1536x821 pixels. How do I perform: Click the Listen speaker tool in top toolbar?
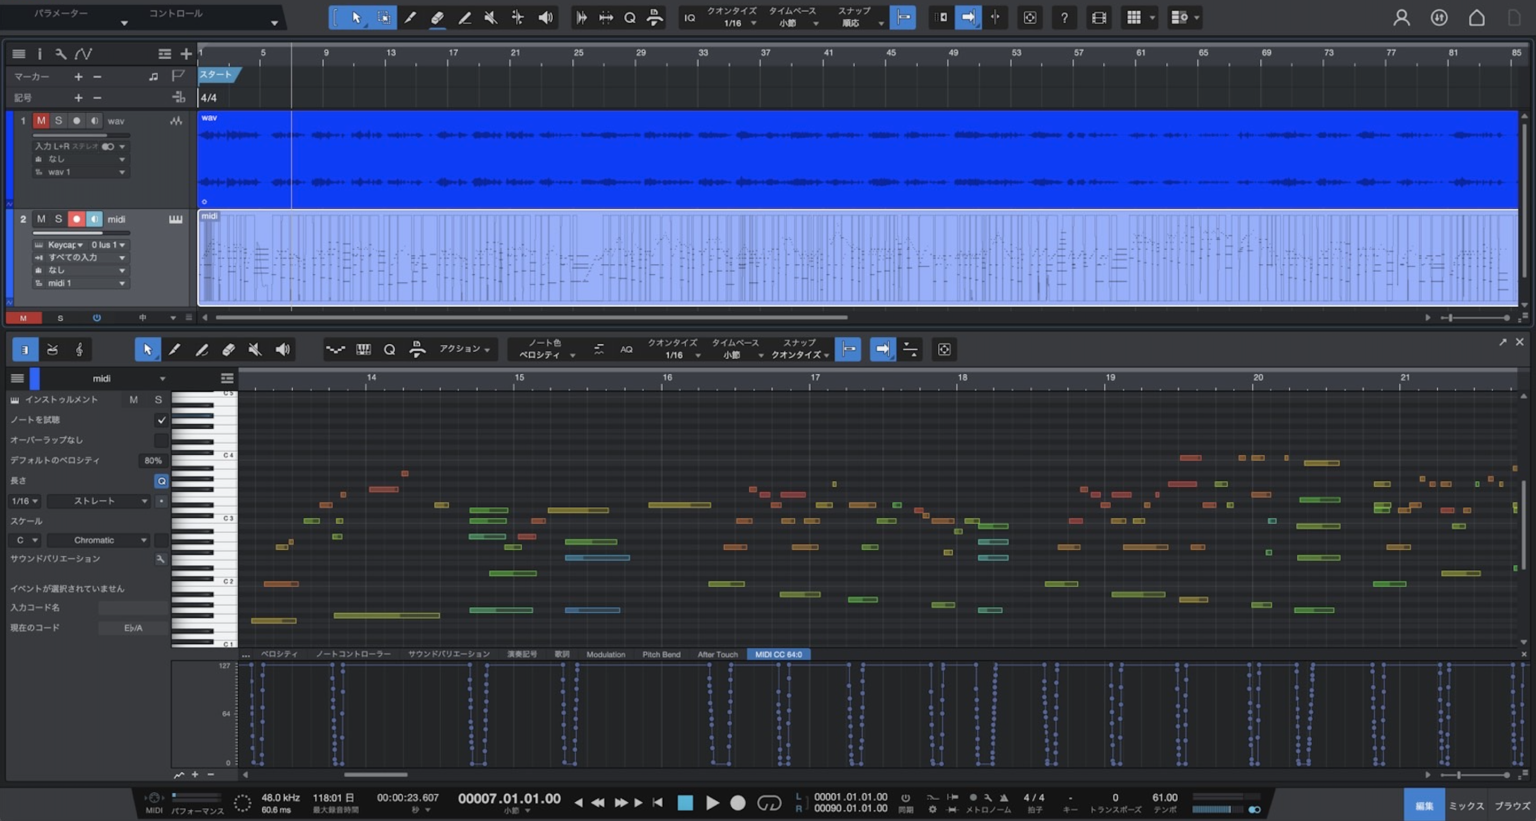click(545, 18)
